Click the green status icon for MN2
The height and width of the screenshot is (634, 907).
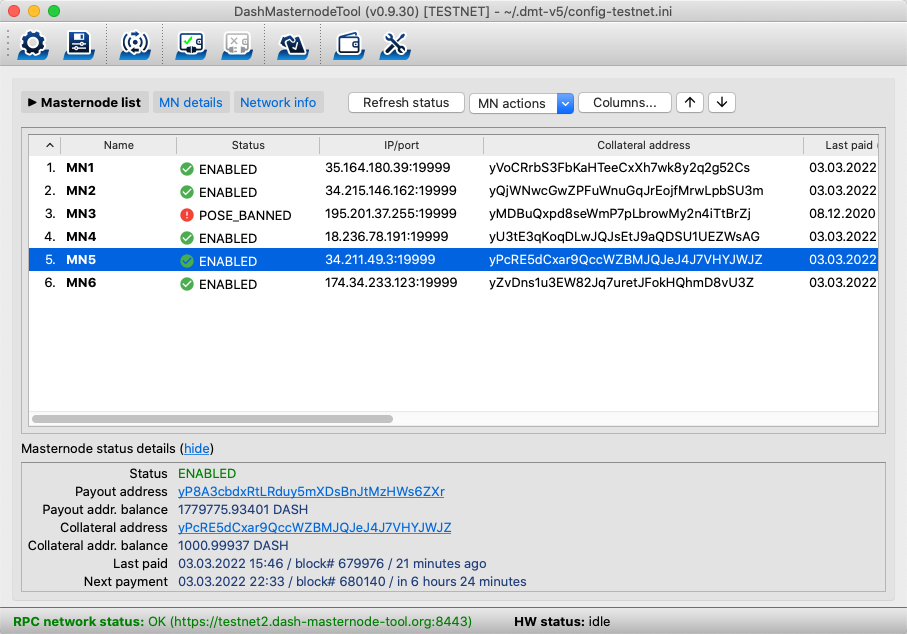coord(187,192)
